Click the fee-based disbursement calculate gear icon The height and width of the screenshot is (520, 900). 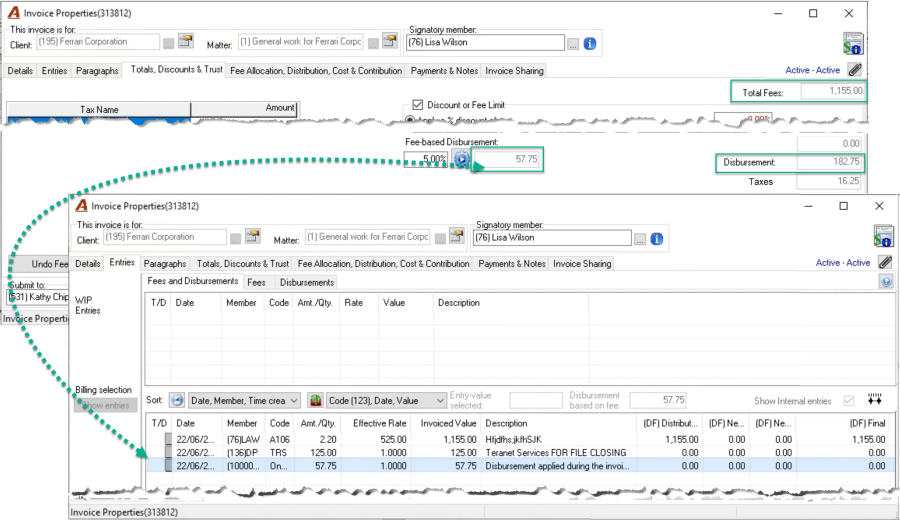[x=461, y=158]
